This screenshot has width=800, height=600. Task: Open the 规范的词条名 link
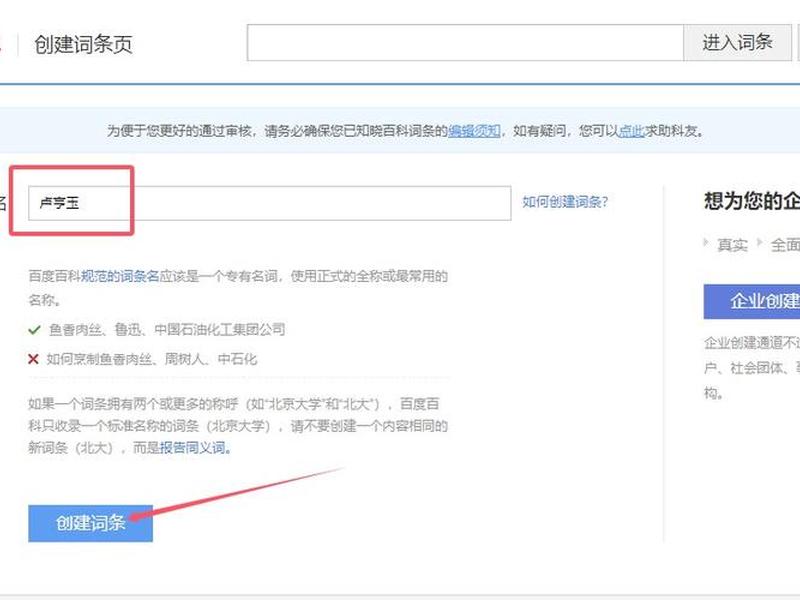(x=120, y=276)
